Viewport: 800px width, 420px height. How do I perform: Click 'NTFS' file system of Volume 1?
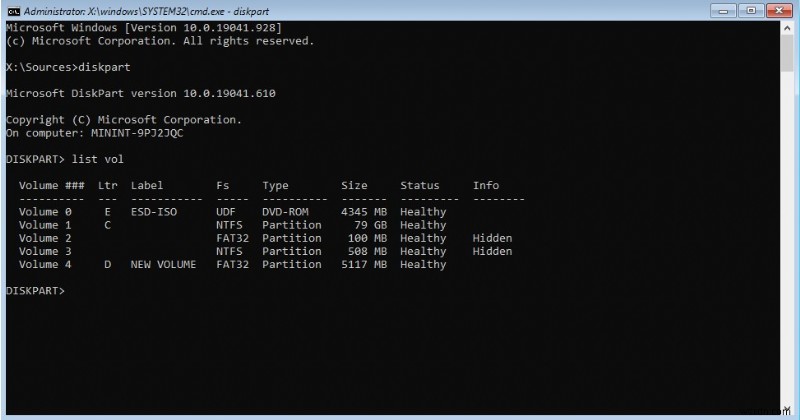230,225
